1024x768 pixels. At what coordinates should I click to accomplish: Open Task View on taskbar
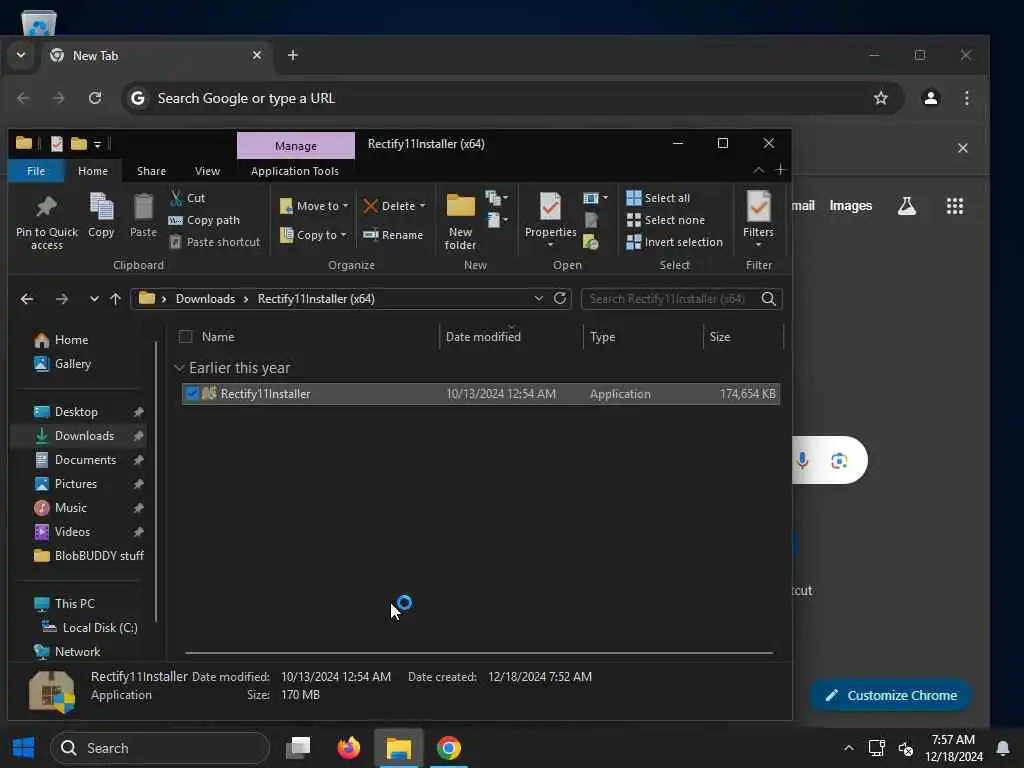click(x=298, y=748)
